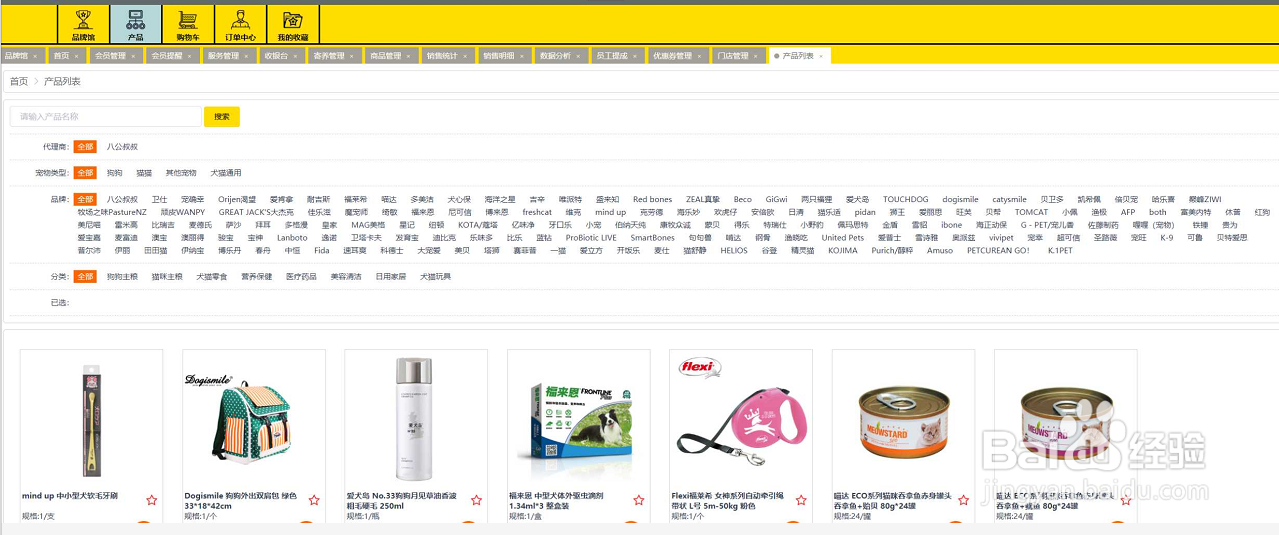Image resolution: width=1279 pixels, height=535 pixels.
Task: Choose the HELIOS brand filter
Action: [x=734, y=251]
